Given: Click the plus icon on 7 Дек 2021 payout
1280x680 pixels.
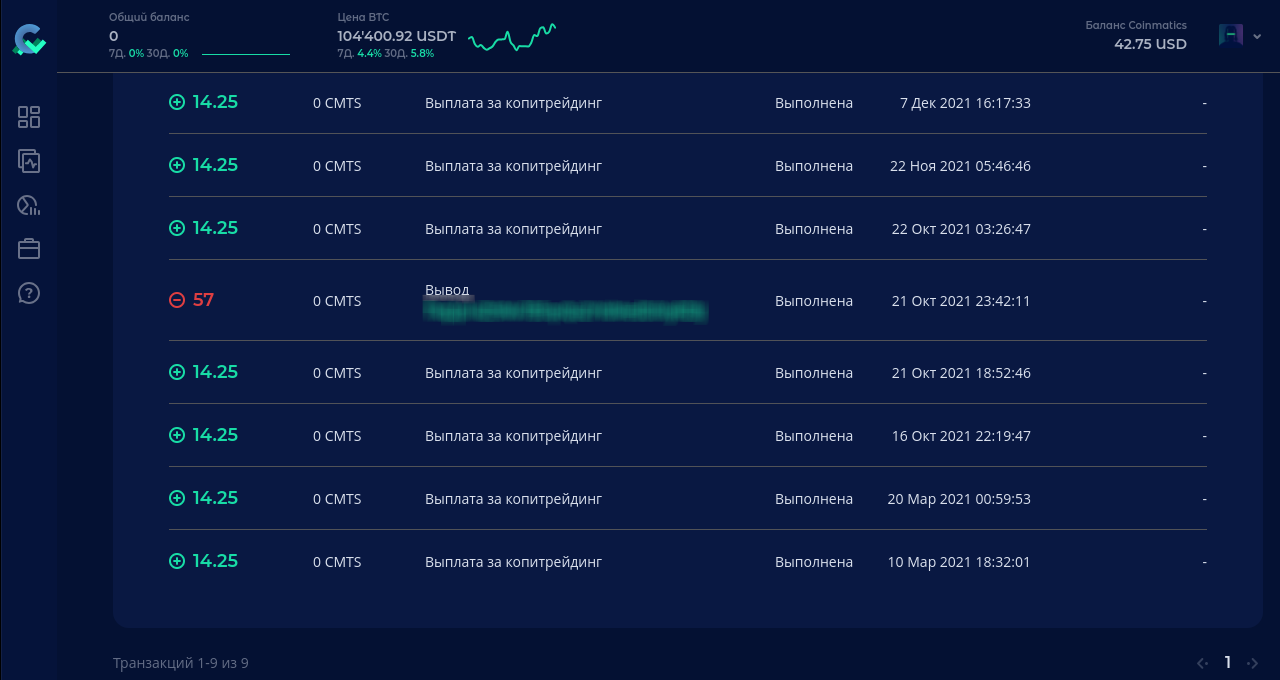Looking at the screenshot, I should pyautogui.click(x=177, y=102).
